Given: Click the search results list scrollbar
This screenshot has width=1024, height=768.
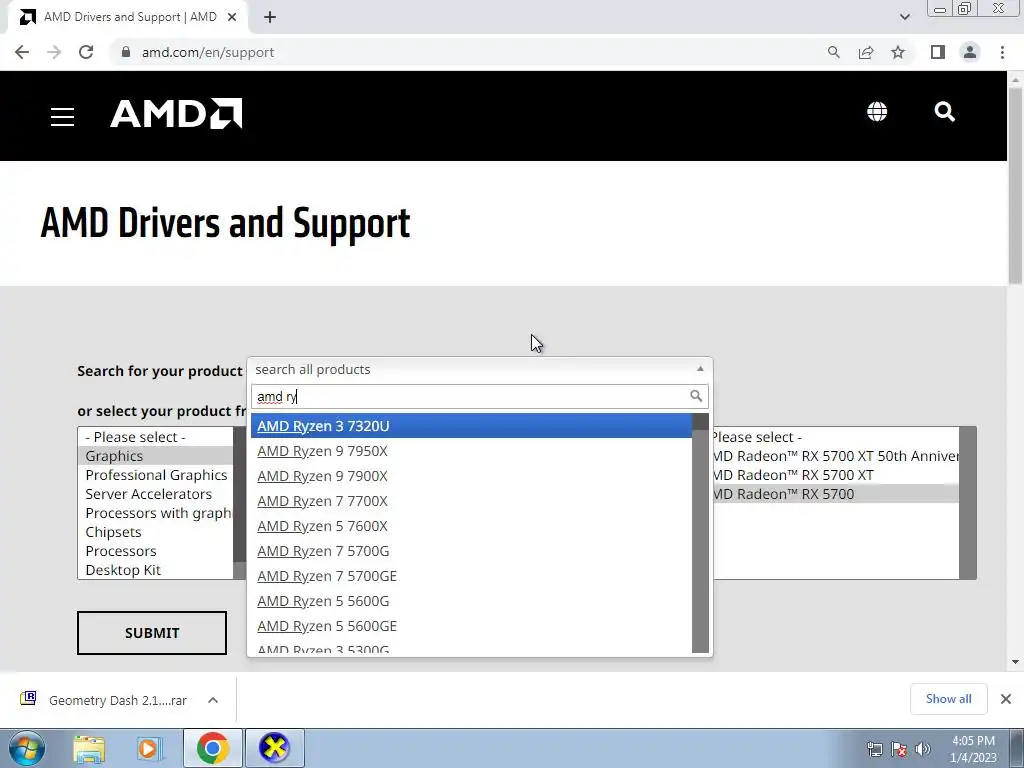Looking at the screenshot, I should pos(700,533).
